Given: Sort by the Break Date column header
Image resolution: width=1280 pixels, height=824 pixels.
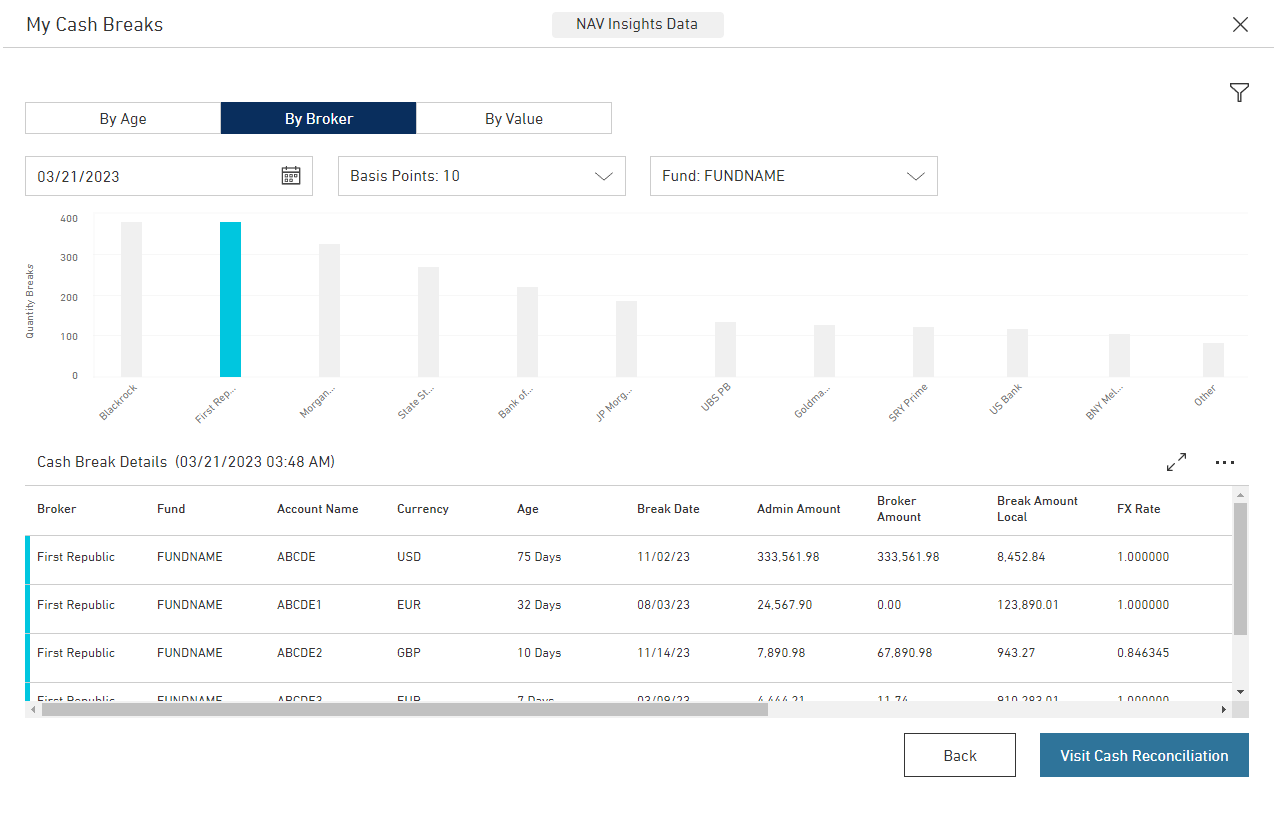Looking at the screenshot, I should tap(668, 509).
